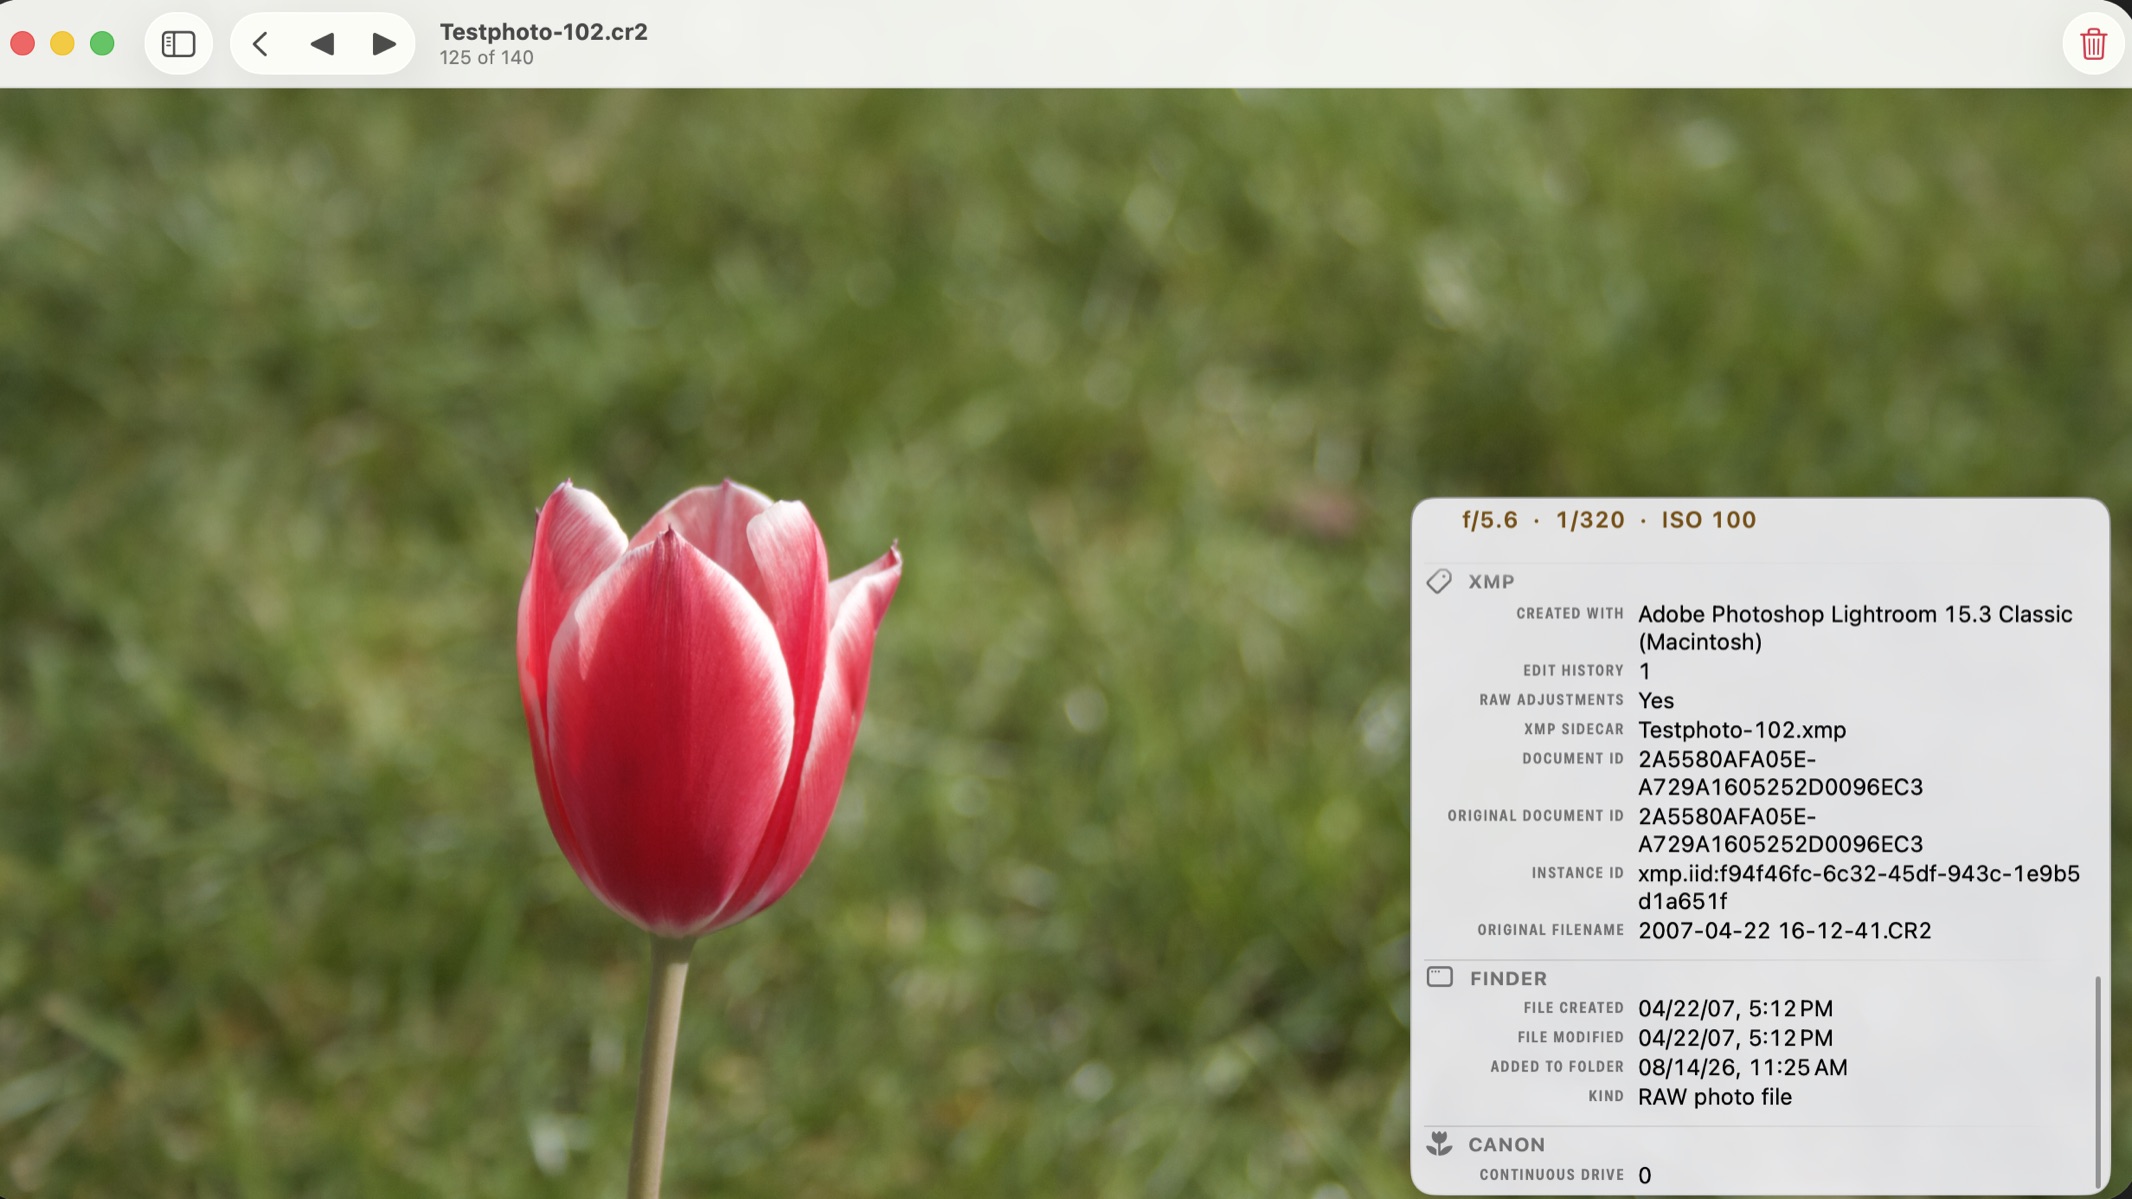Click the Edit History value 1
This screenshot has width=2132, height=1199.
coord(1644,671)
